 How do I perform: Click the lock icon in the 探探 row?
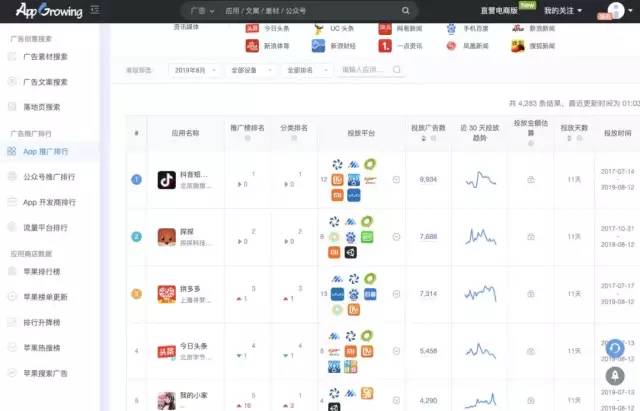tap(531, 237)
